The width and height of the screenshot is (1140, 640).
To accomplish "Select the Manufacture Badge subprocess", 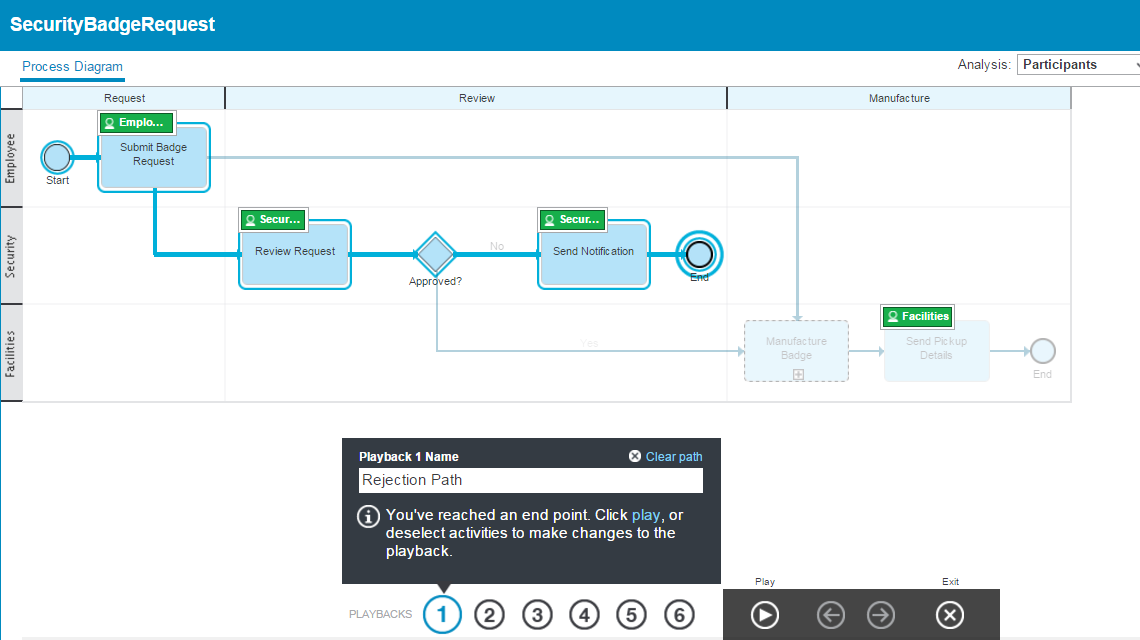I will (x=796, y=351).
